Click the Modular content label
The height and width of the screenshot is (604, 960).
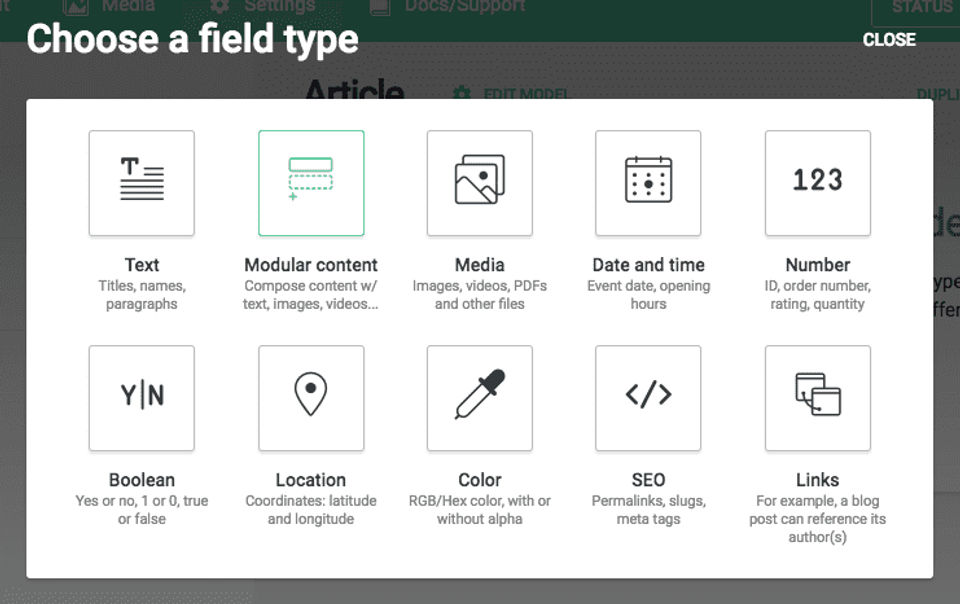click(x=311, y=265)
